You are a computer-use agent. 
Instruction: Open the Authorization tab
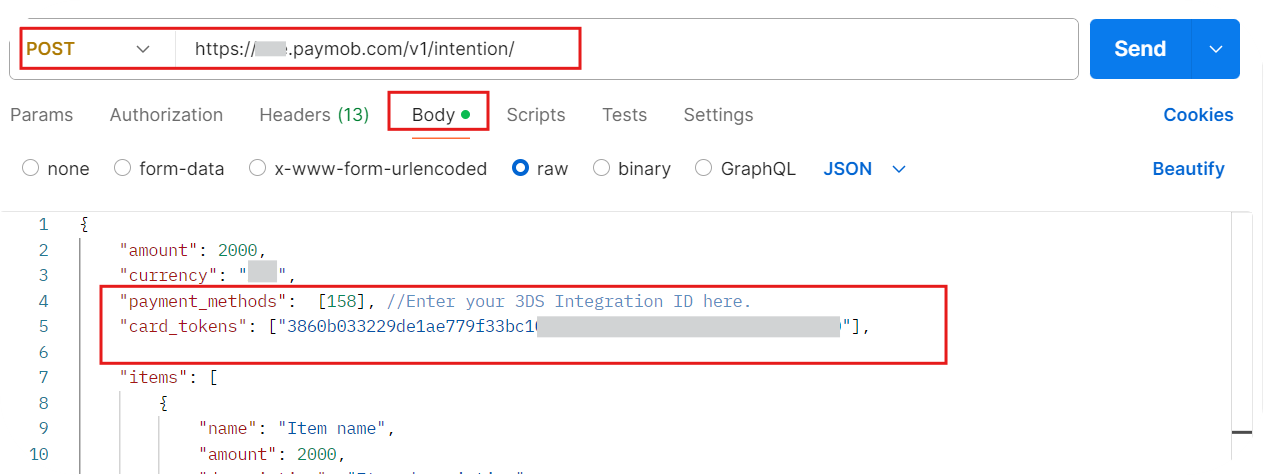tap(166, 115)
